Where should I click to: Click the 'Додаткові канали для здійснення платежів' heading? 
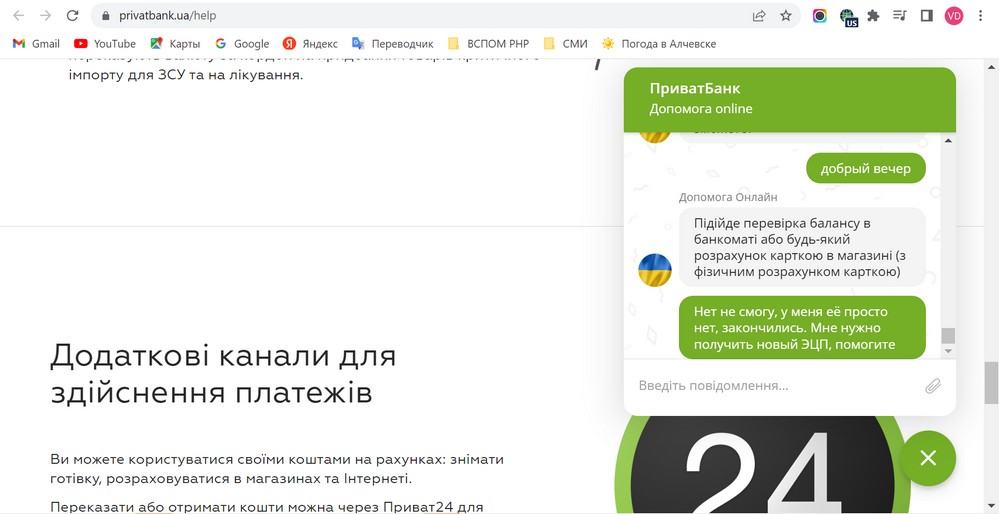tap(223, 374)
